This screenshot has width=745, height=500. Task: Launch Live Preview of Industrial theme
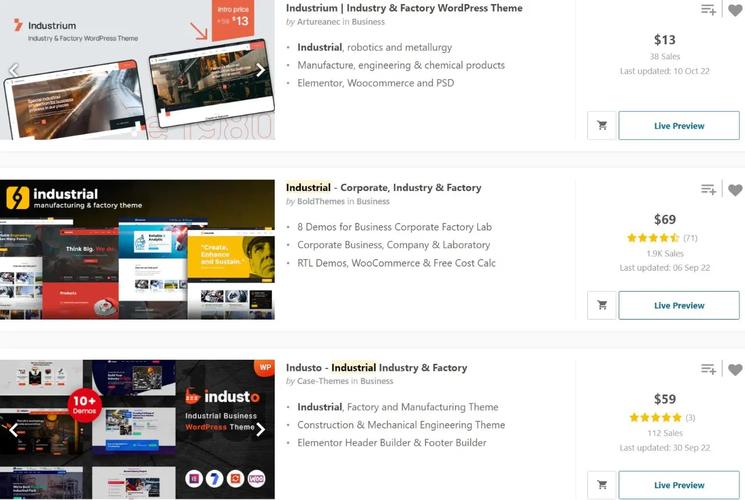point(679,305)
